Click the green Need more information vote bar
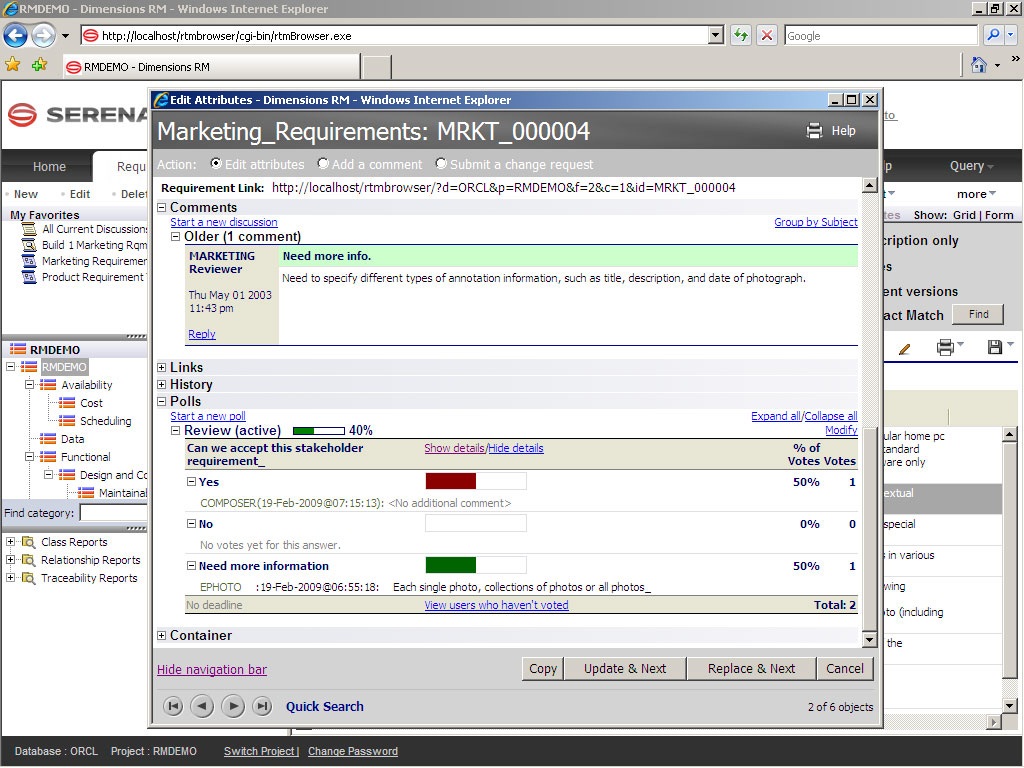Screen dimensions: 1024x768 (x=451, y=565)
